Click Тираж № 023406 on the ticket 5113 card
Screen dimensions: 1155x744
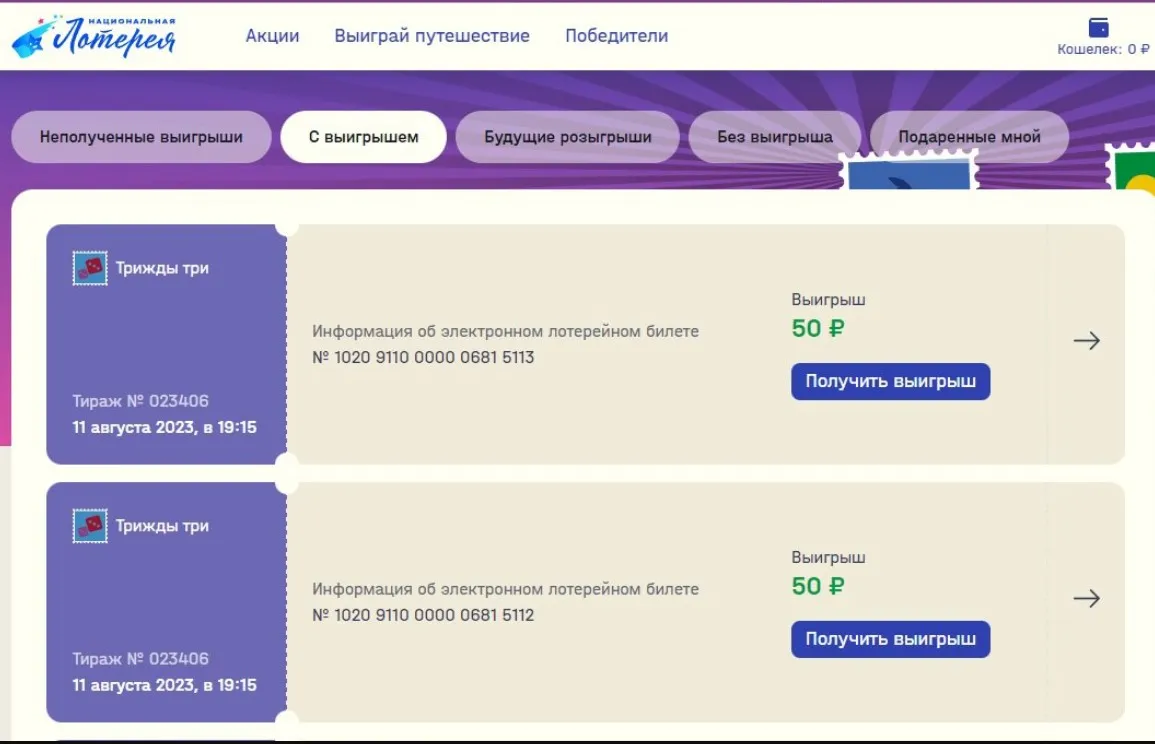[141, 401]
